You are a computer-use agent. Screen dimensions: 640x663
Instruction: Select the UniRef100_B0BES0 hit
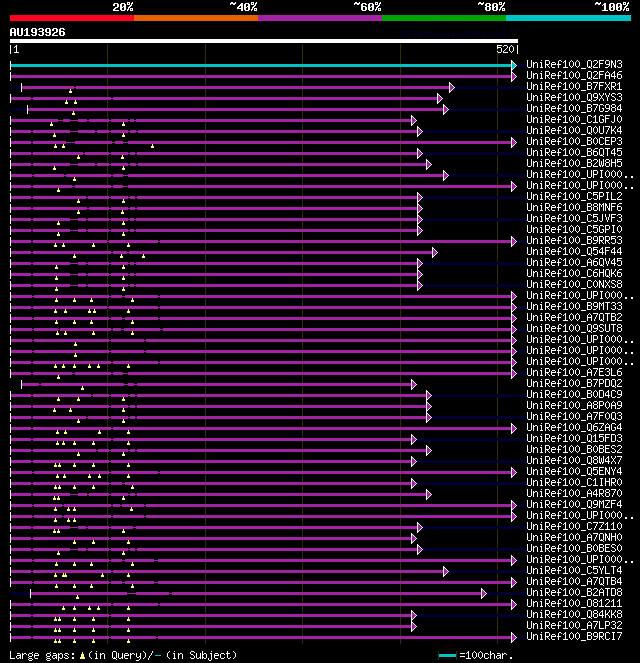[x=574, y=548]
